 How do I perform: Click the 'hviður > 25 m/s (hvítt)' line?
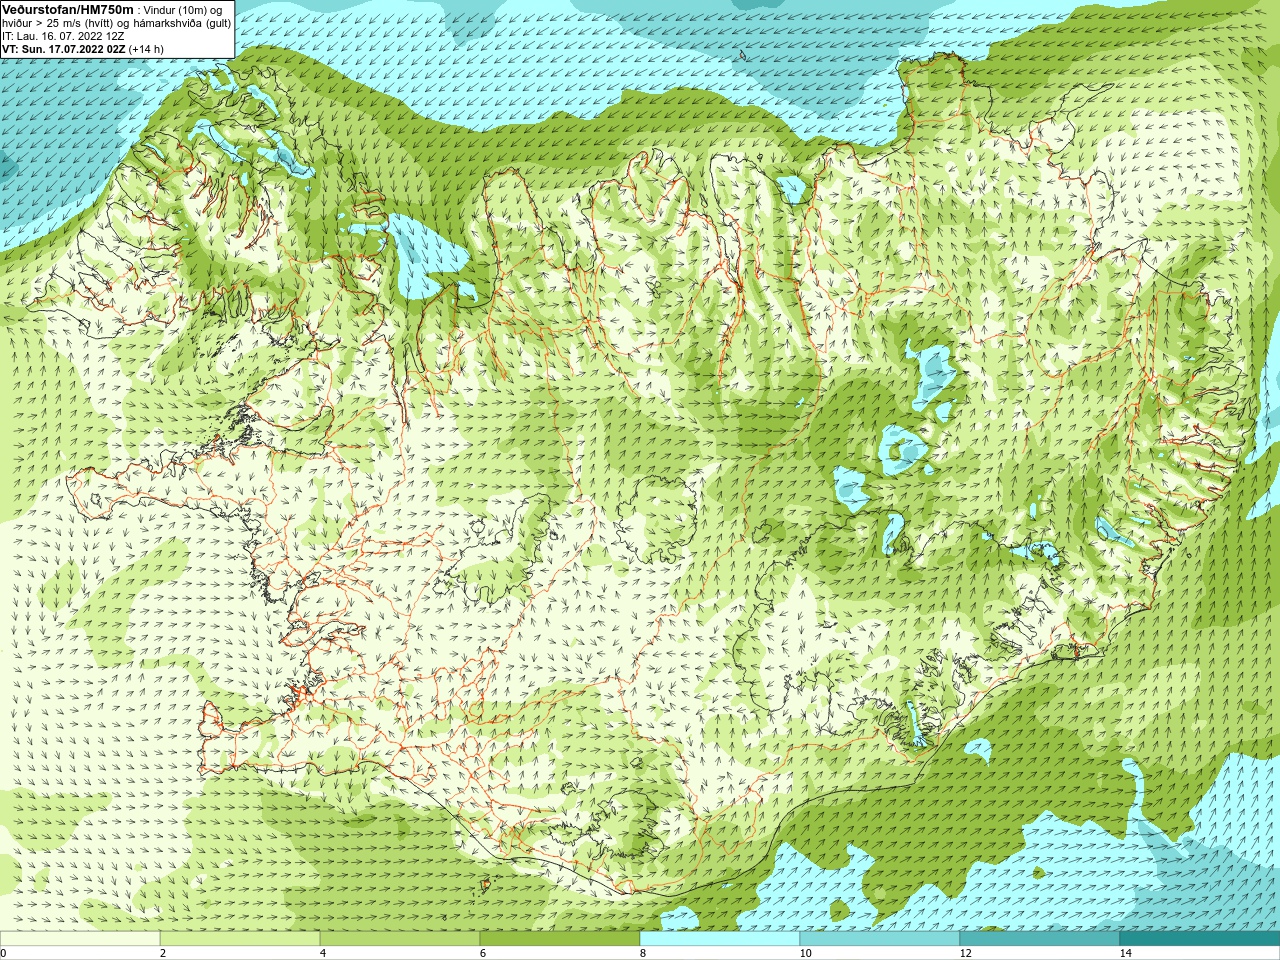(58, 23)
